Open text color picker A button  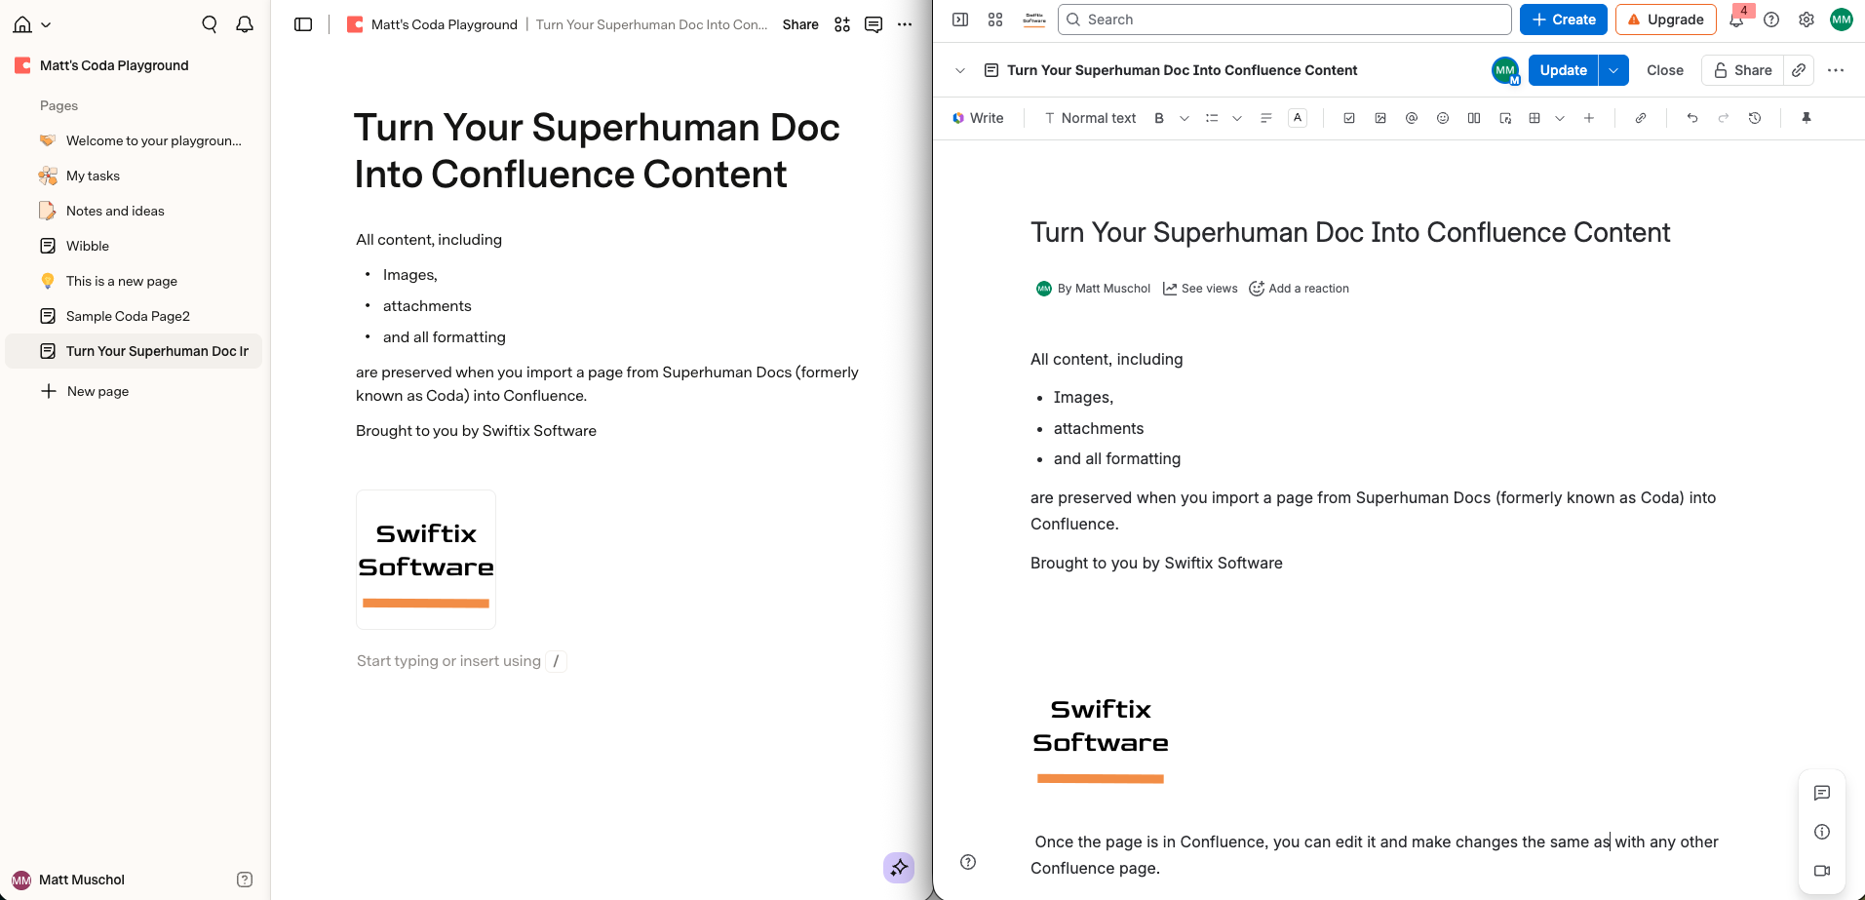(x=1297, y=118)
